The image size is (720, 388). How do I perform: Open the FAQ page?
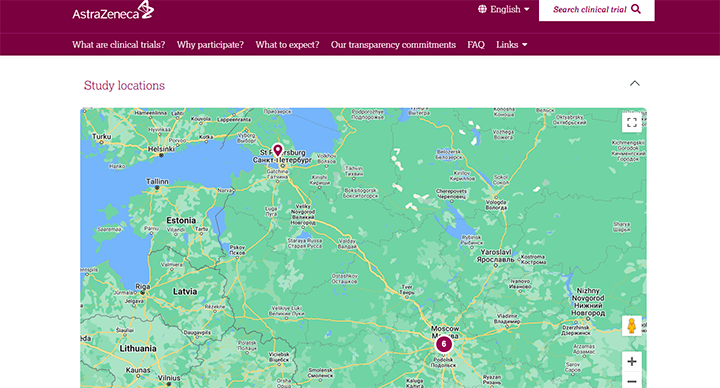[x=476, y=45]
